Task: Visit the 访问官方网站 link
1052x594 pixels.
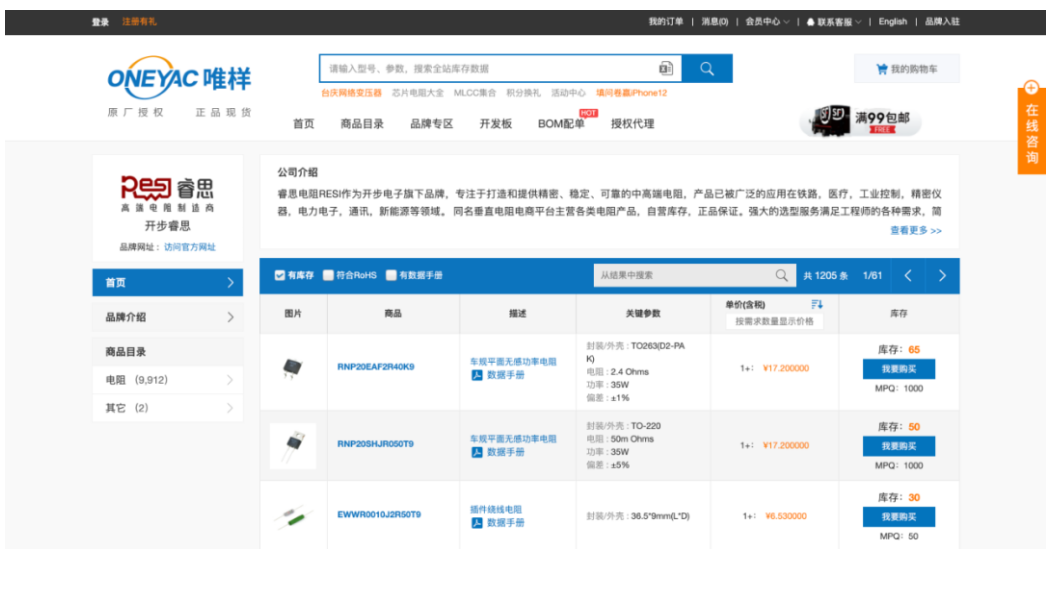Action: tap(190, 247)
